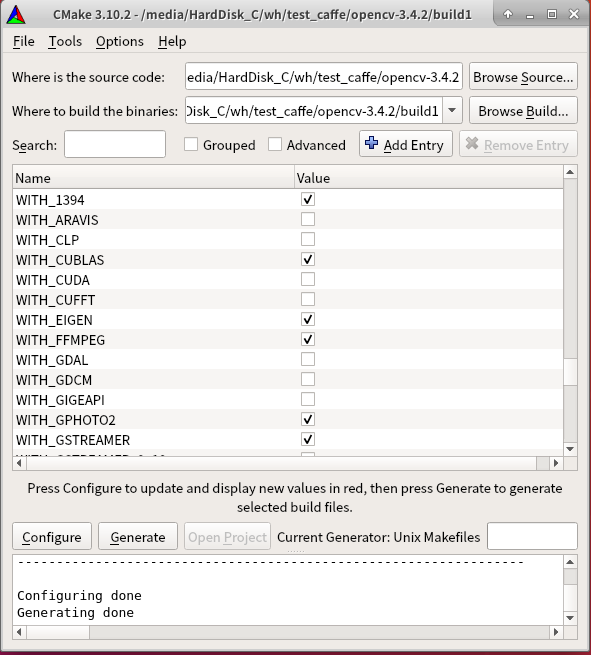Expand the build binaries path dropdown
This screenshot has width=591, height=655.
(451, 110)
